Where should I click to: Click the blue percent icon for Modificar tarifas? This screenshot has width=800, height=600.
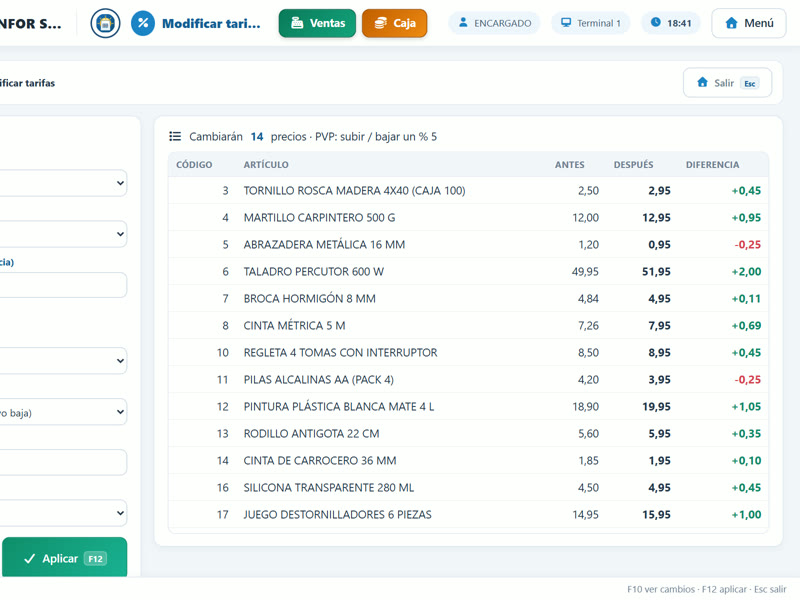point(143,23)
